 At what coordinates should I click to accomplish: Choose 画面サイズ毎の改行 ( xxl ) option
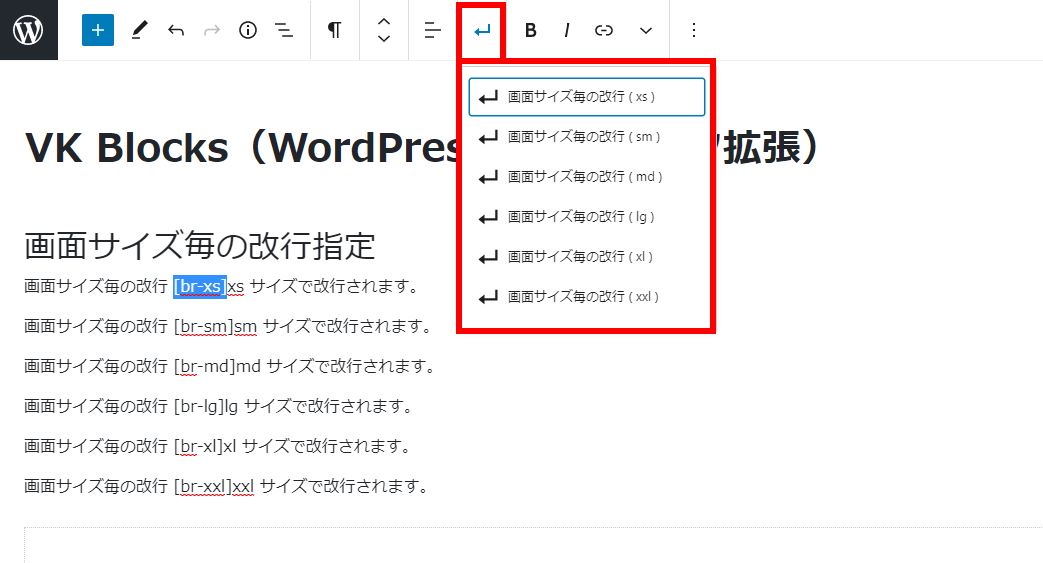587,297
